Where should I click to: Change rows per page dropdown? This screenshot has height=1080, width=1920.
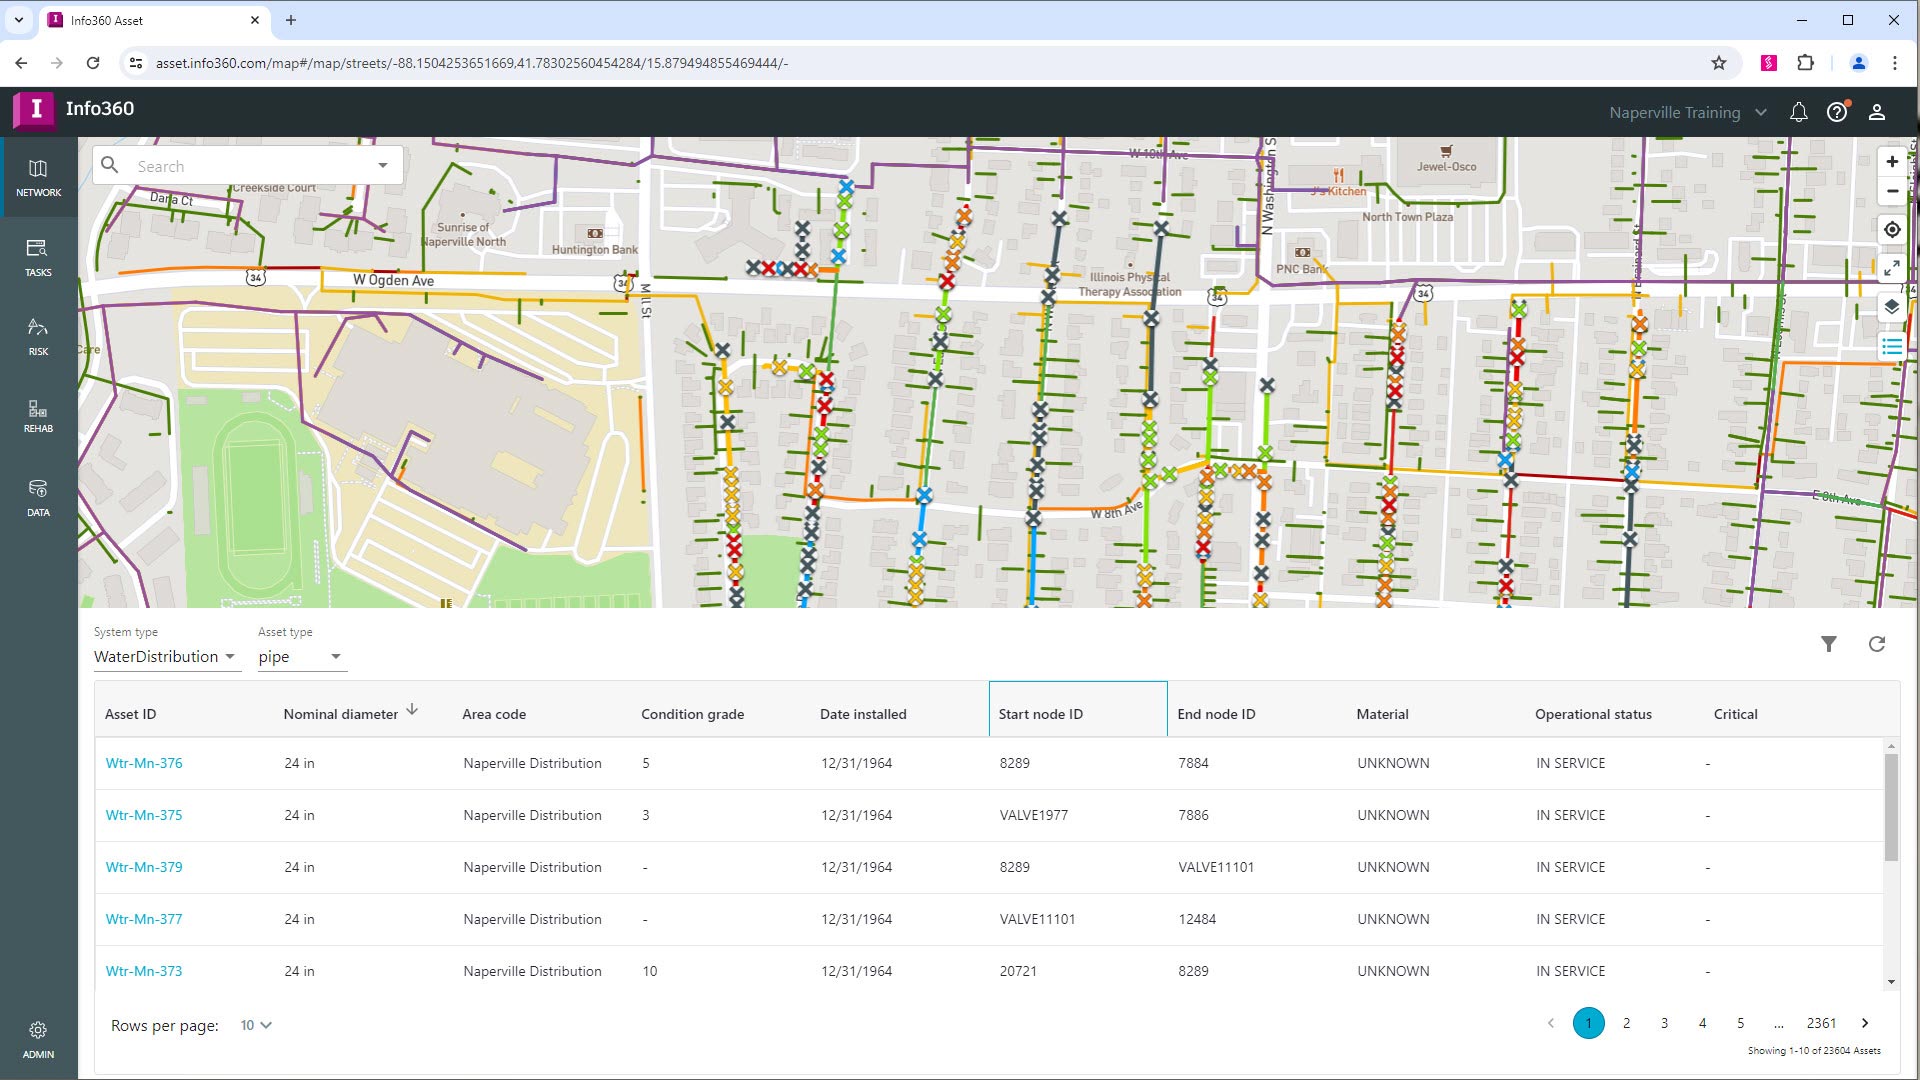click(256, 1025)
